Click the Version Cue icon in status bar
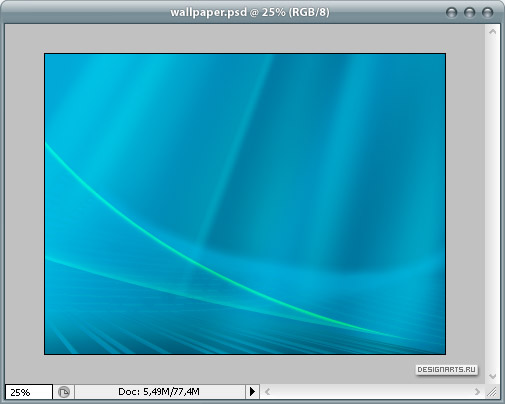 coord(64,392)
